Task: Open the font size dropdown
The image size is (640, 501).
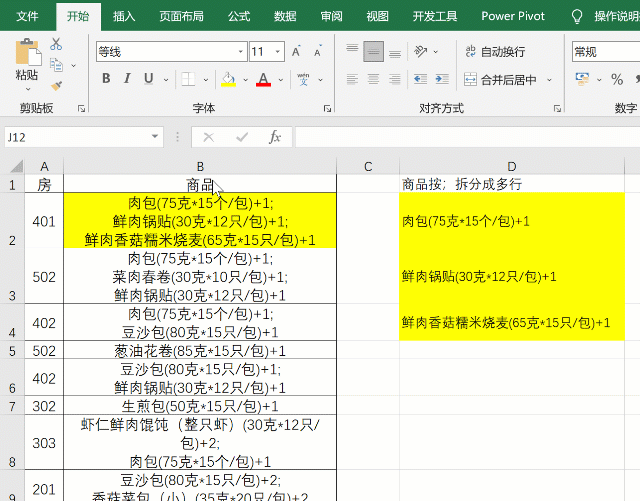Action: pyautogui.click(x=277, y=52)
